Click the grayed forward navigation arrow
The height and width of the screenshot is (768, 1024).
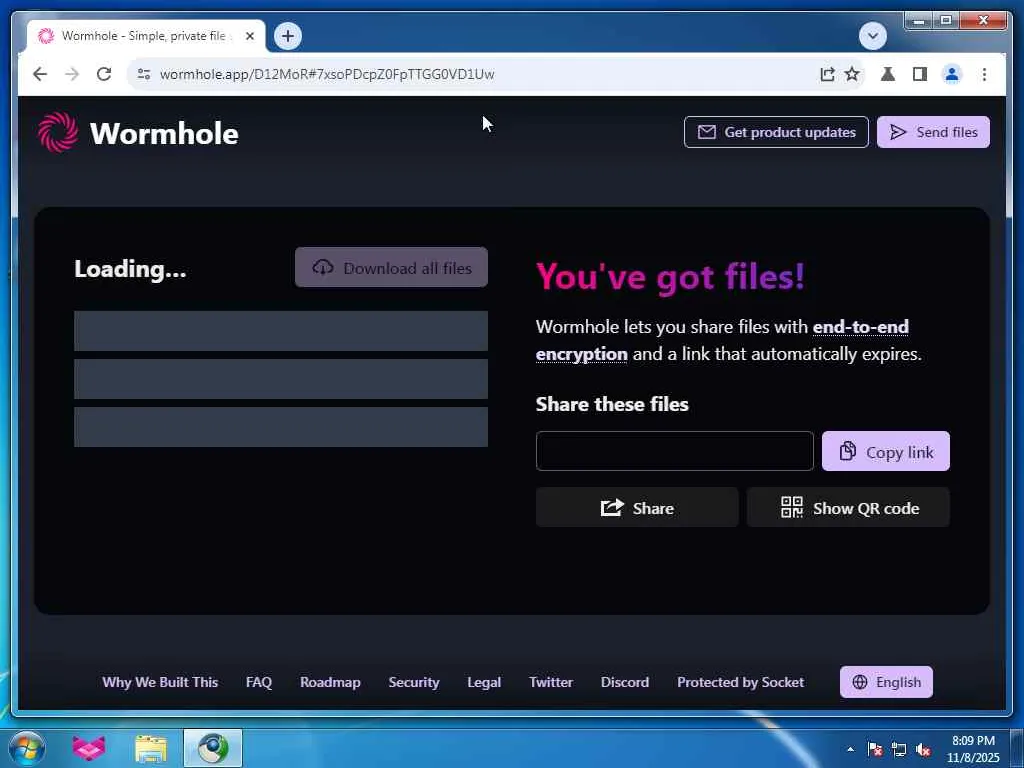[72, 74]
